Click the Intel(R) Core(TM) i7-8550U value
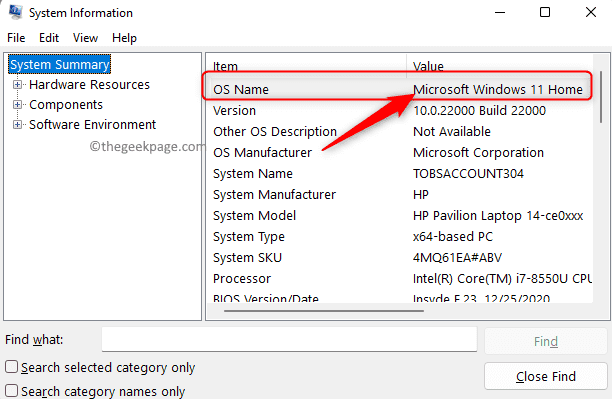Image resolution: width=612 pixels, height=399 pixels. coord(502,279)
